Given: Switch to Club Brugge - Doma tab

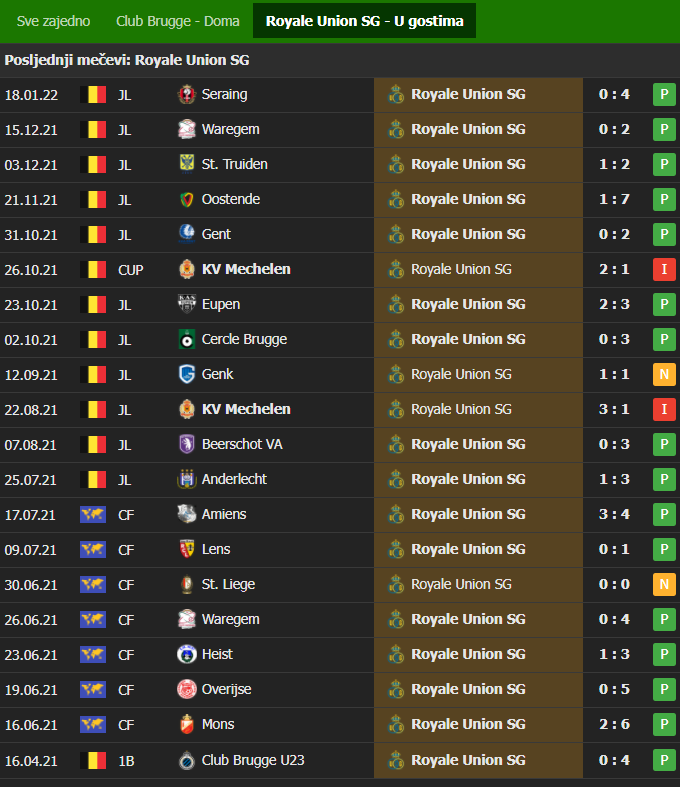Looking at the screenshot, I should point(178,21).
